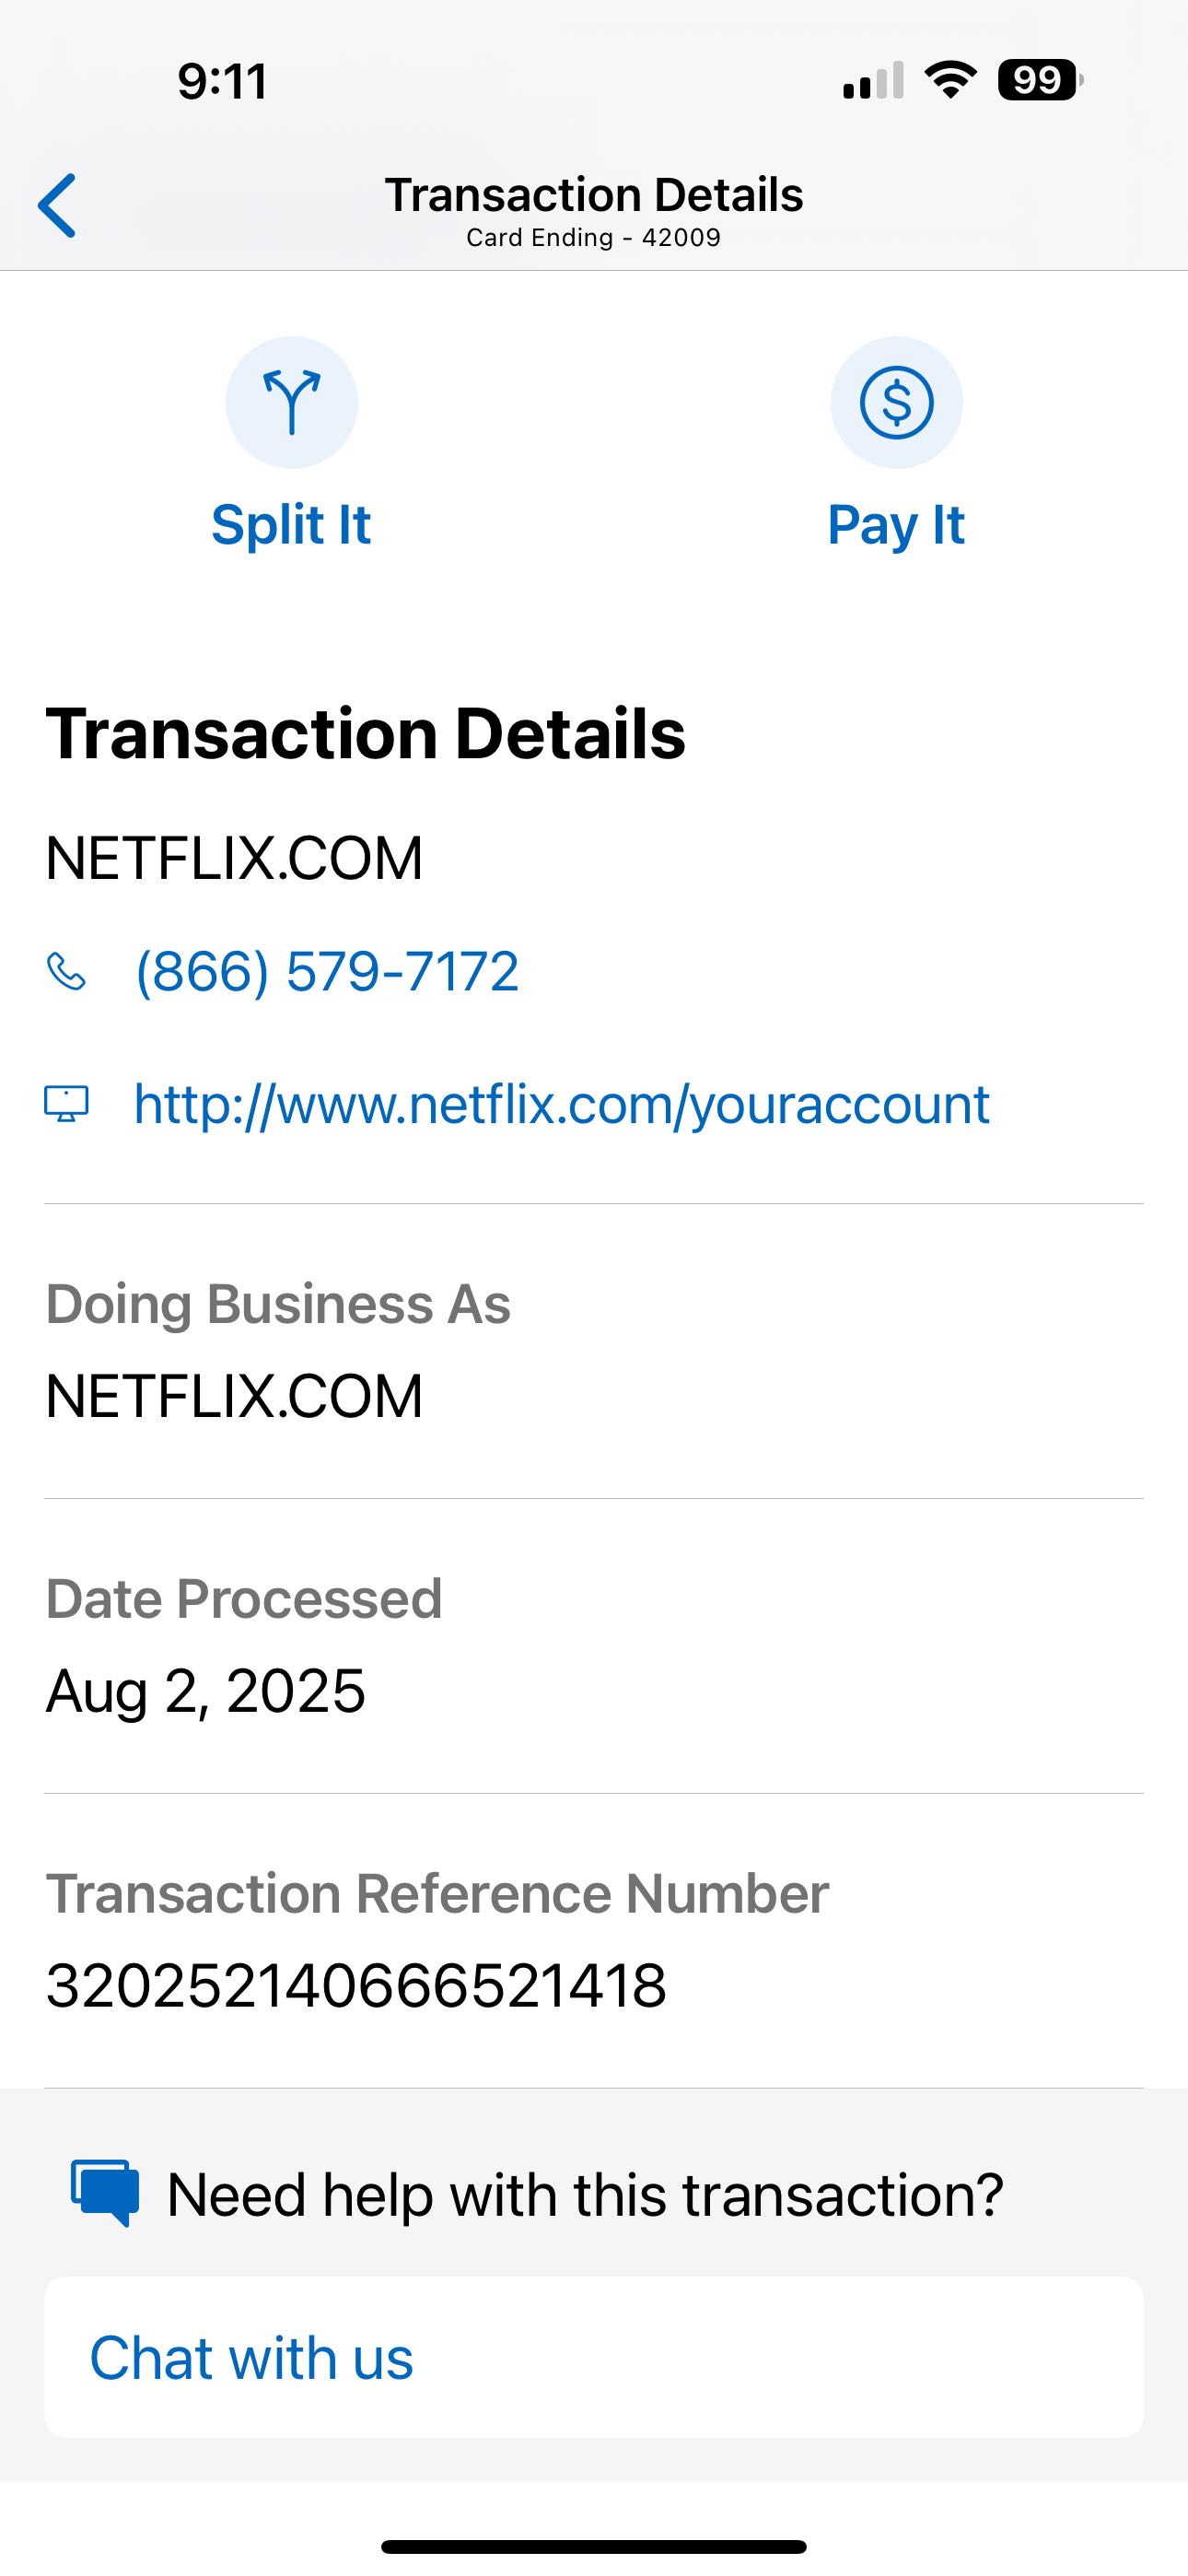The height and width of the screenshot is (2576, 1188).
Task: Tap the computer monitor website icon
Action: point(66,1104)
